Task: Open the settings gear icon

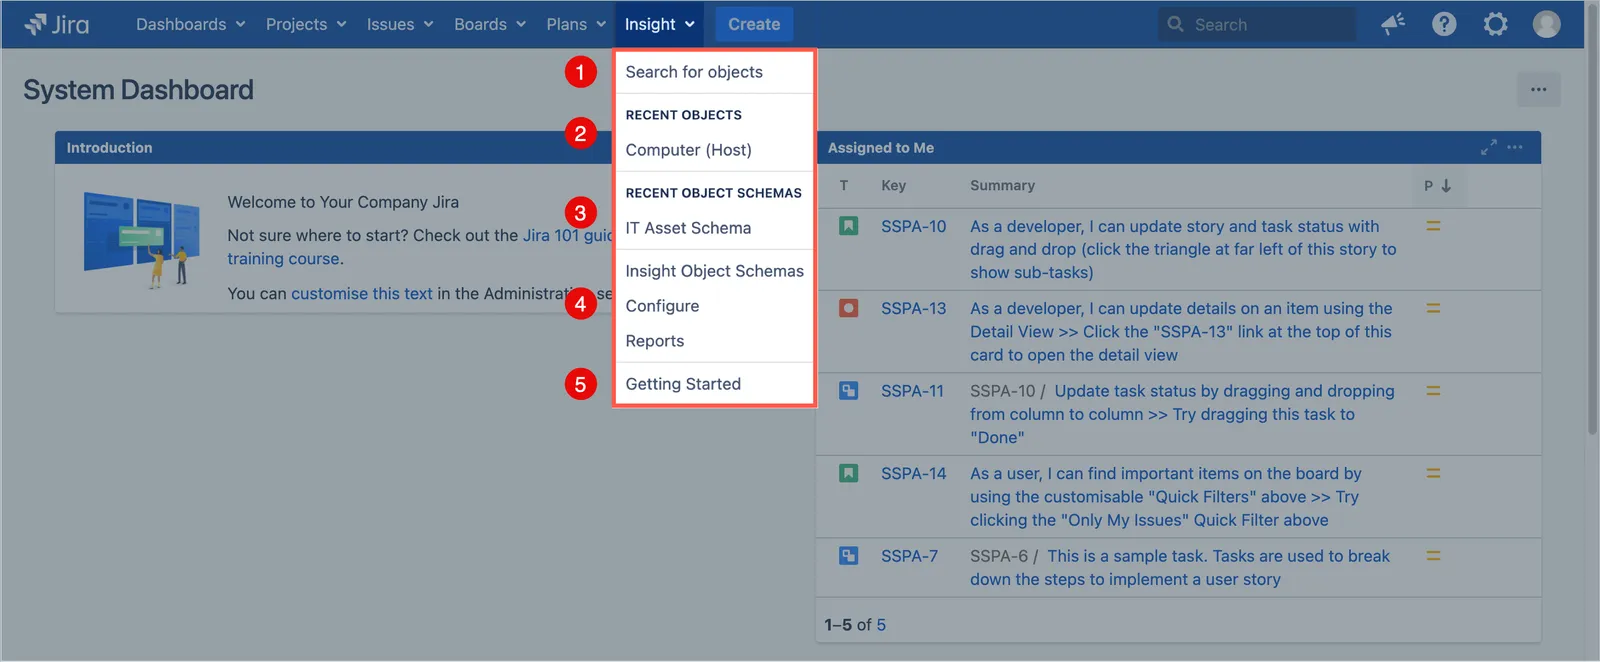Action: (x=1495, y=24)
